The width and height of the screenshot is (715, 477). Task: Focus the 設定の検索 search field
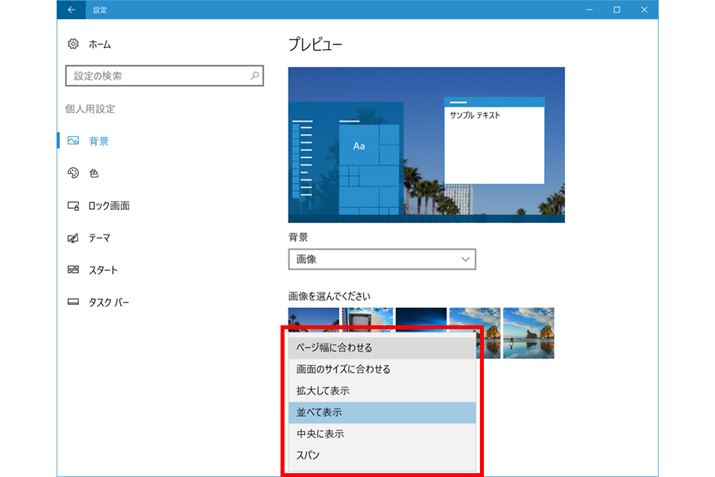click(x=155, y=76)
